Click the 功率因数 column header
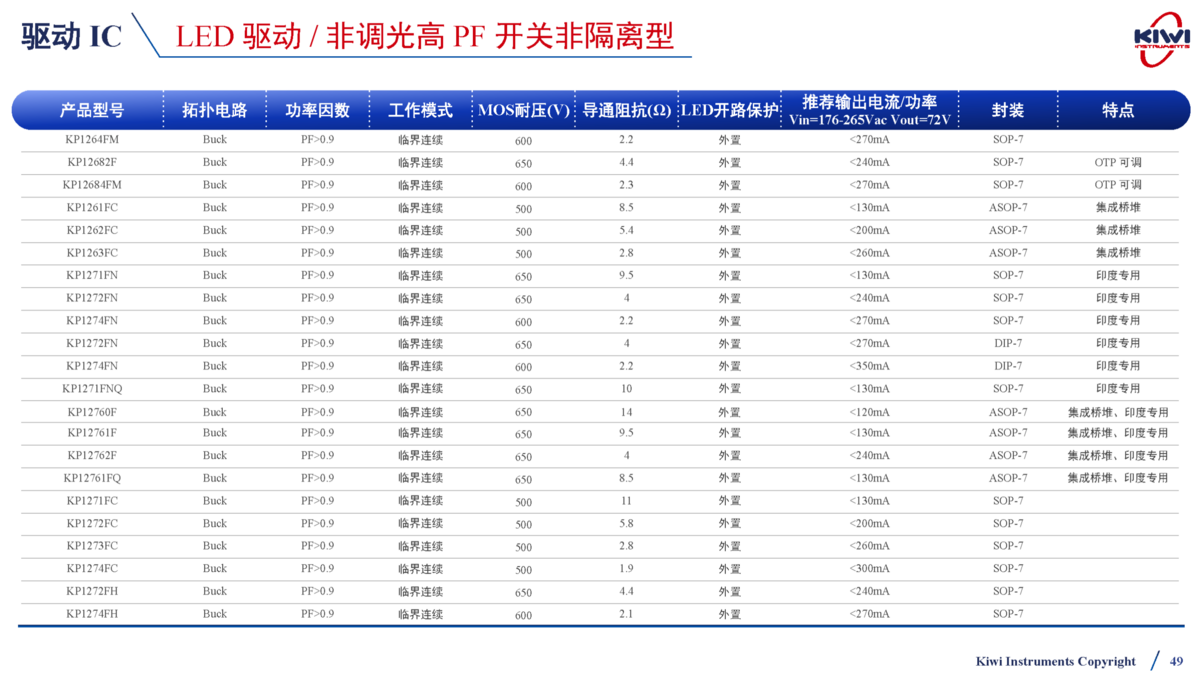 (x=317, y=110)
